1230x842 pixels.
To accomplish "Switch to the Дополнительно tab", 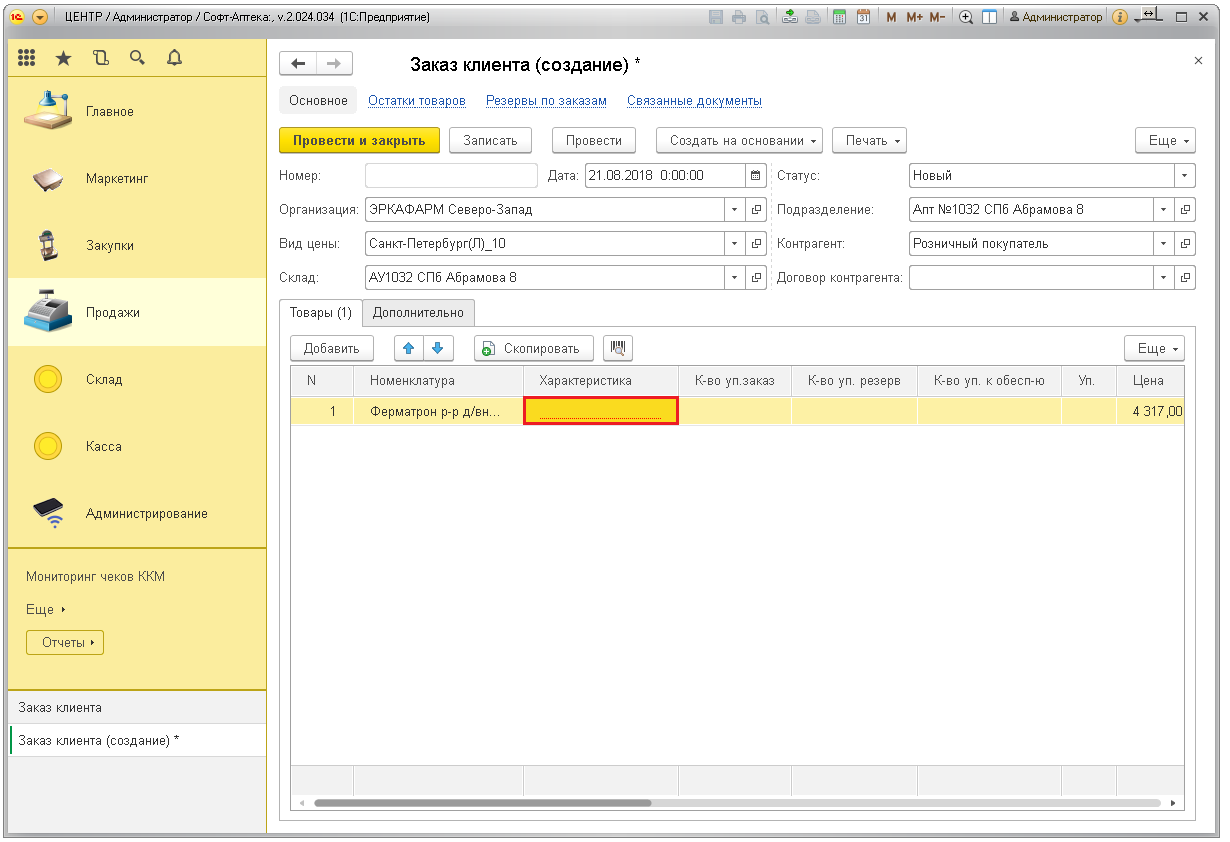I will point(418,312).
